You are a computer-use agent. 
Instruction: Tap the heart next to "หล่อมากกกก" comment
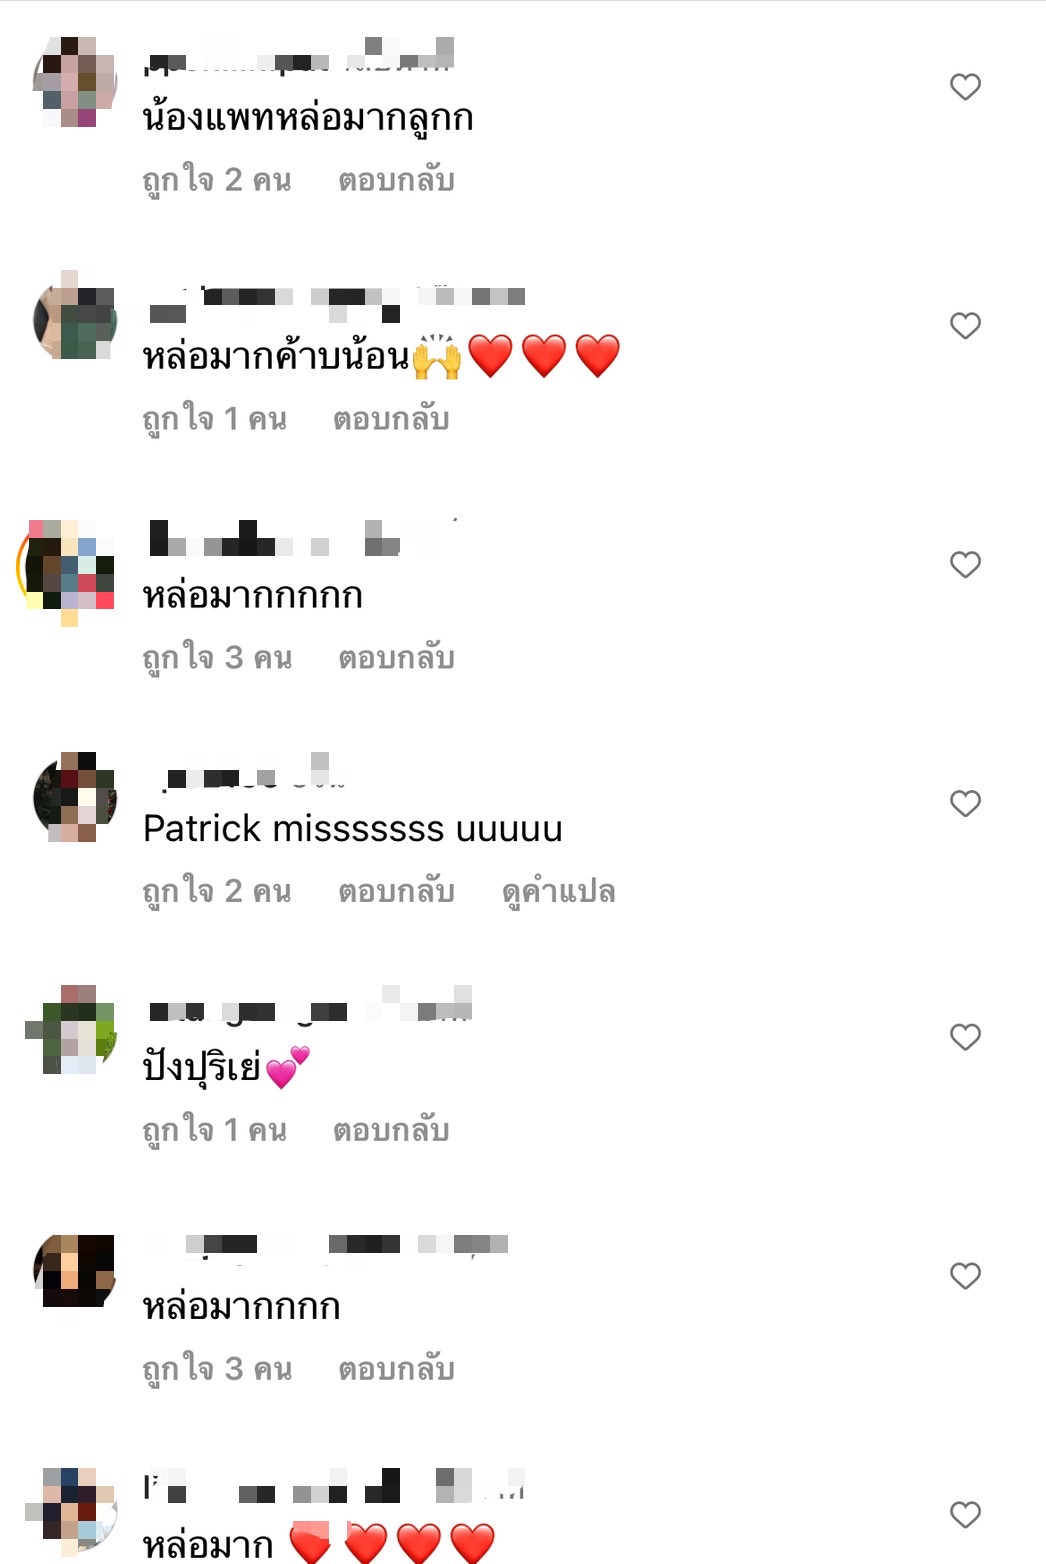(x=965, y=1276)
